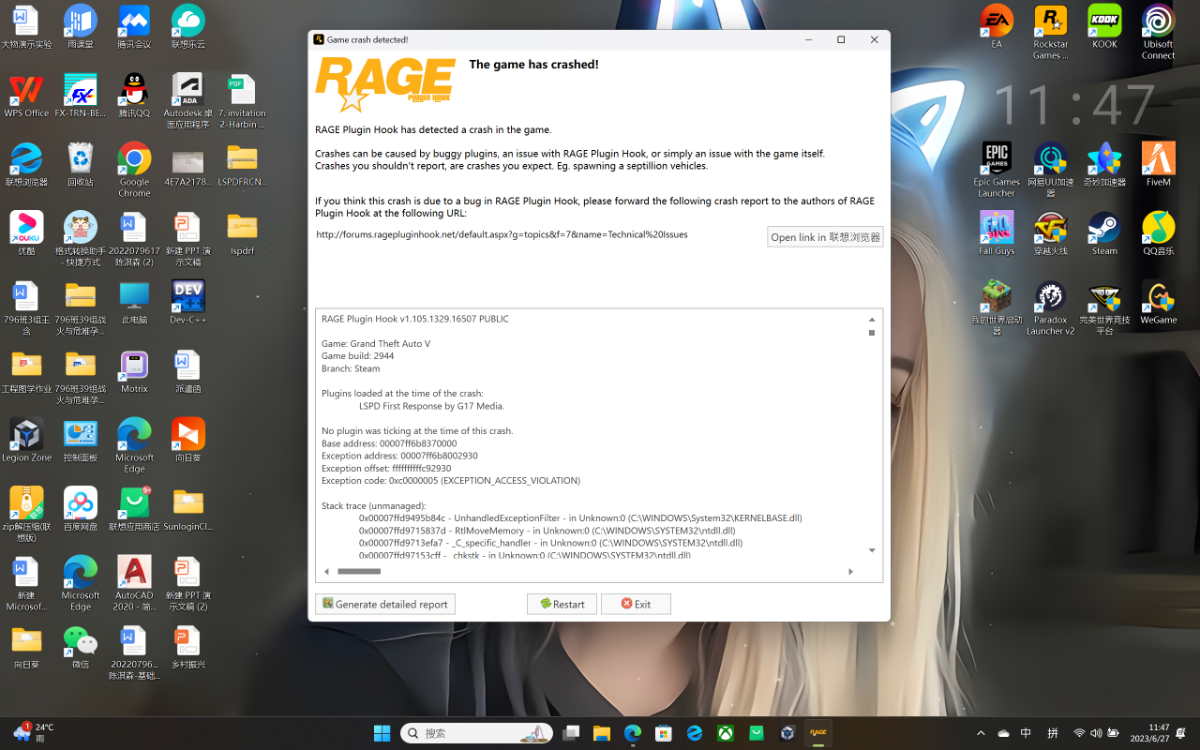The width and height of the screenshot is (1200, 750).
Task: Open the 腾讯QQ penguin shortcut
Action: click(134, 96)
